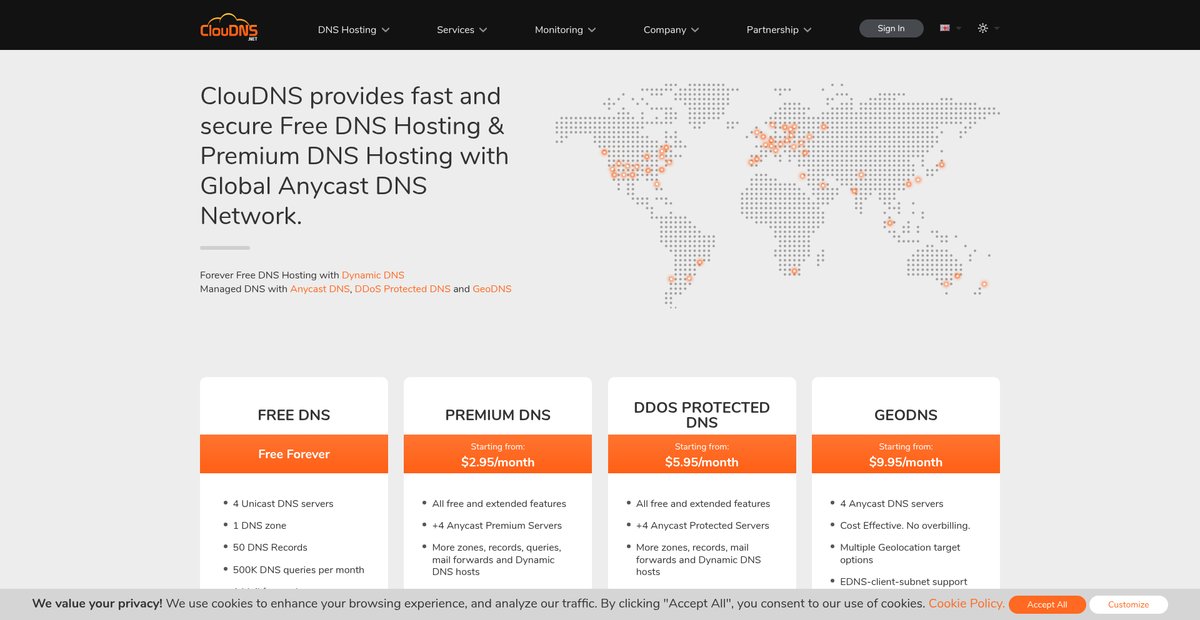Open the language flag selector
Screen dimensions: 1200x620
click(x=944, y=28)
